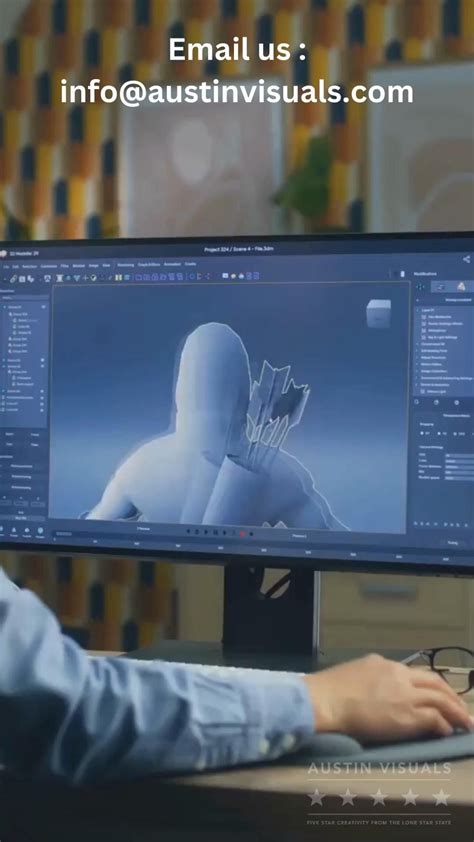Select the second Snapping radio option
This screenshot has height=842, width=474.
439,433
